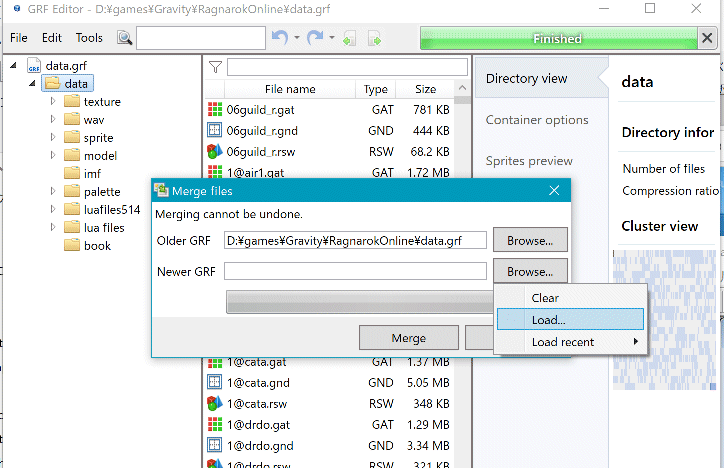Click RSW icon of 06guild_r.rsw

tap(215, 151)
